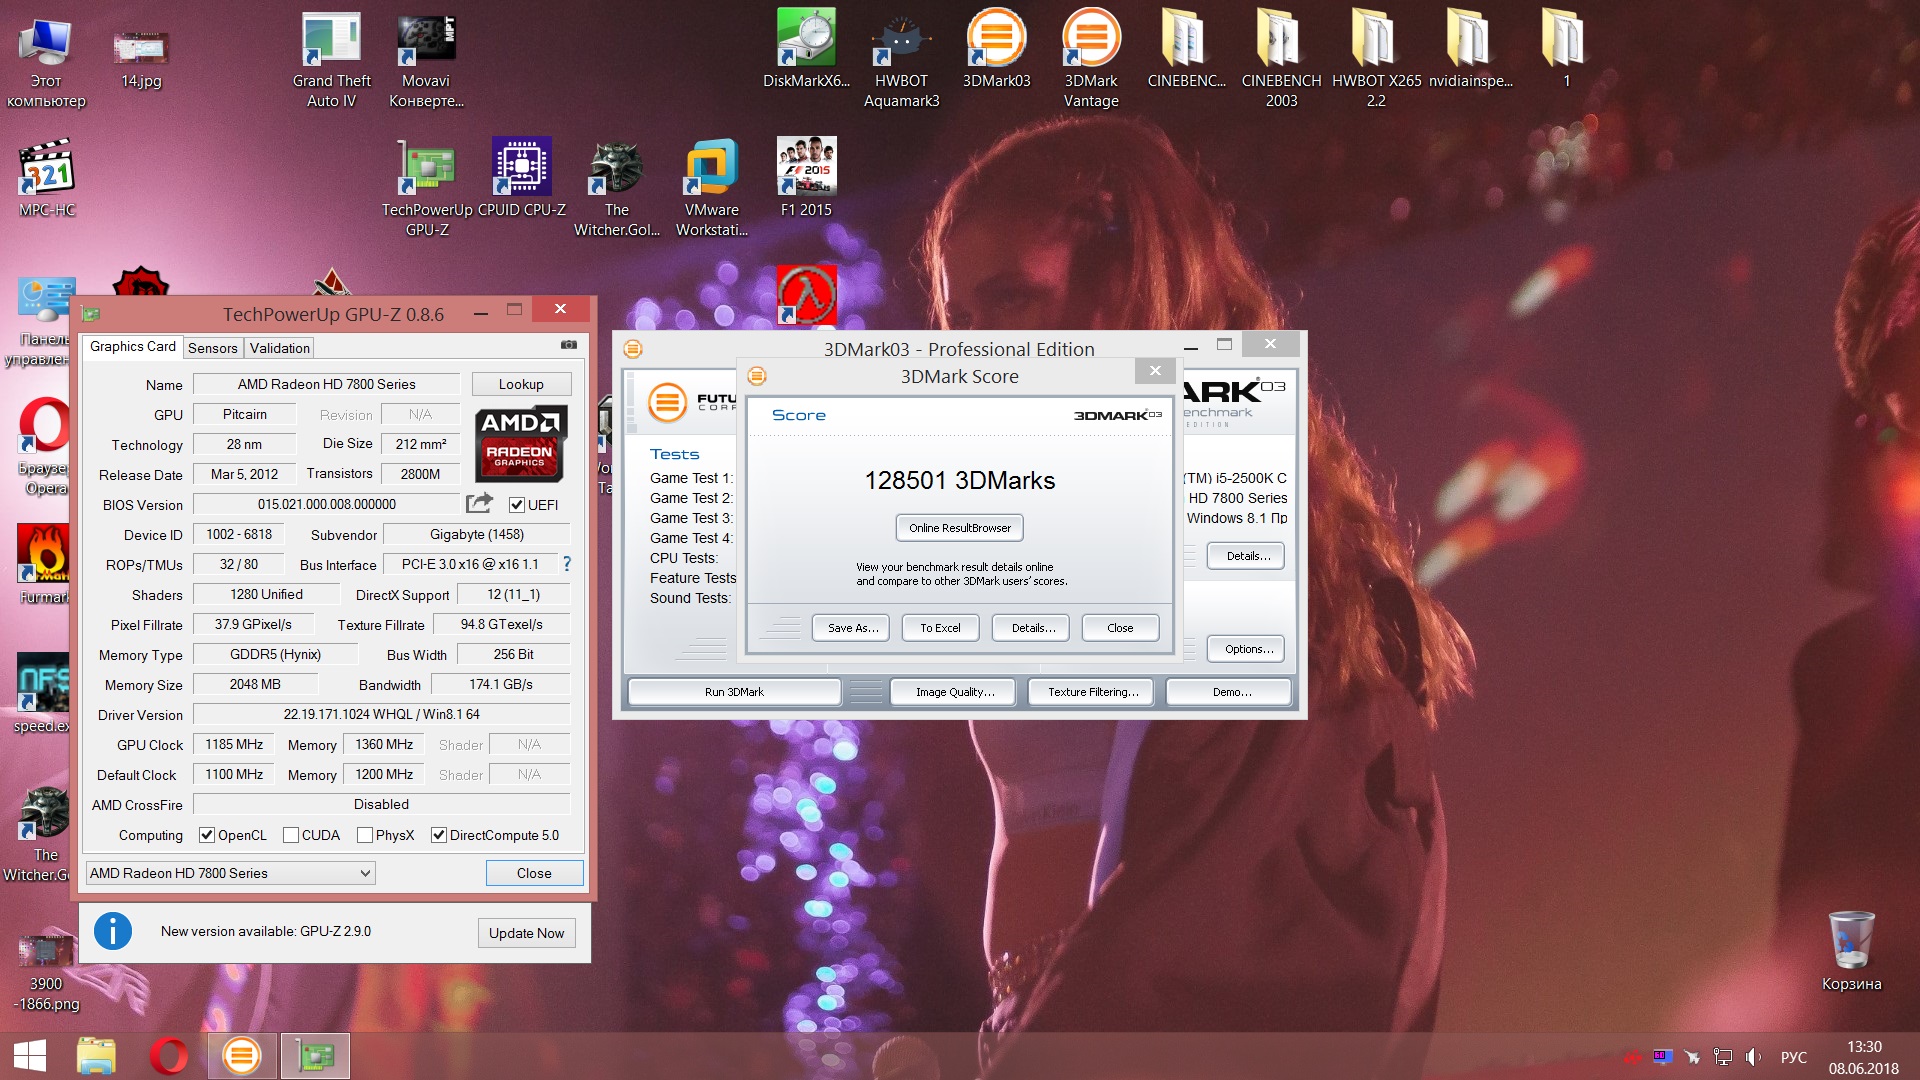
Task: Click the Bus Interface question mark
Action: (567, 564)
